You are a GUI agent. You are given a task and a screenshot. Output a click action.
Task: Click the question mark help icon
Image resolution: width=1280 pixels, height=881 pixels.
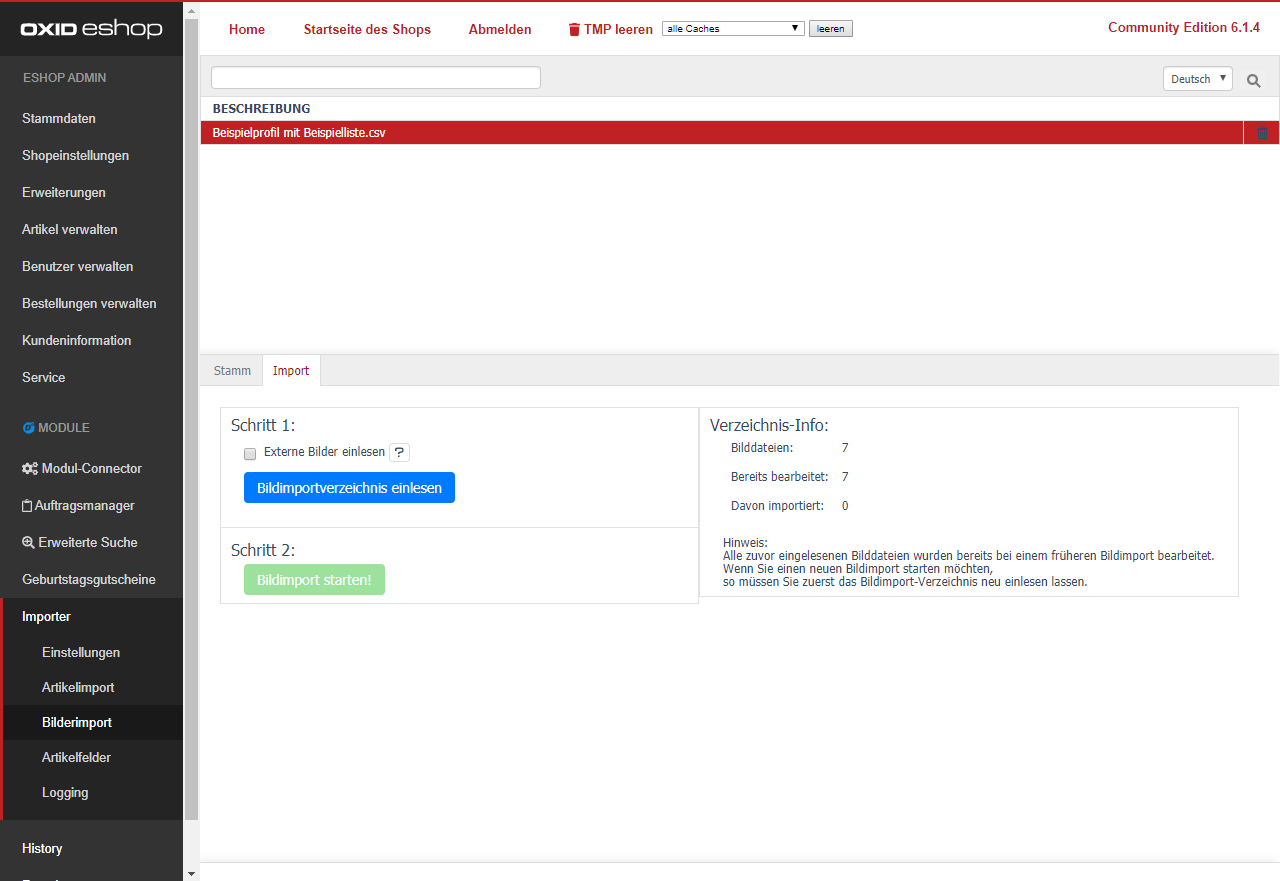coord(399,452)
